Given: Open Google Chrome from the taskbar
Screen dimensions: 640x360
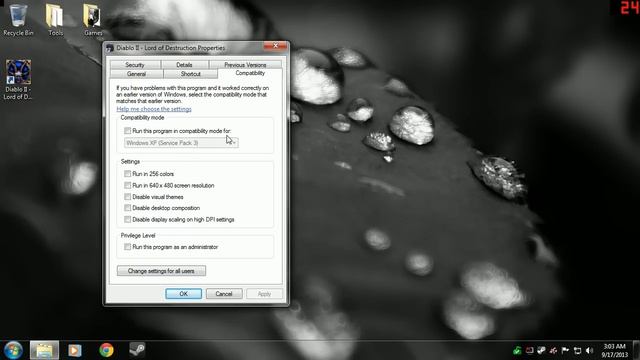Looking at the screenshot, I should click(106, 350).
